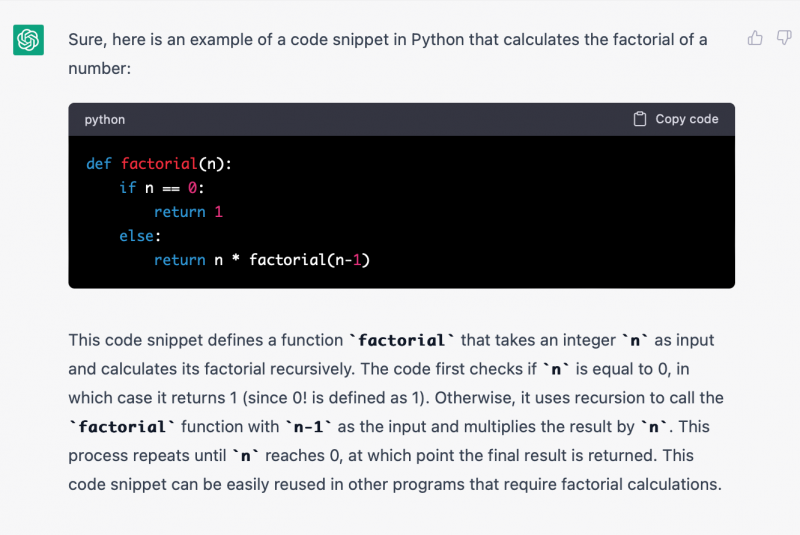This screenshot has height=535, width=800.
Task: Give the response a thumbs down
Action: [x=784, y=38]
